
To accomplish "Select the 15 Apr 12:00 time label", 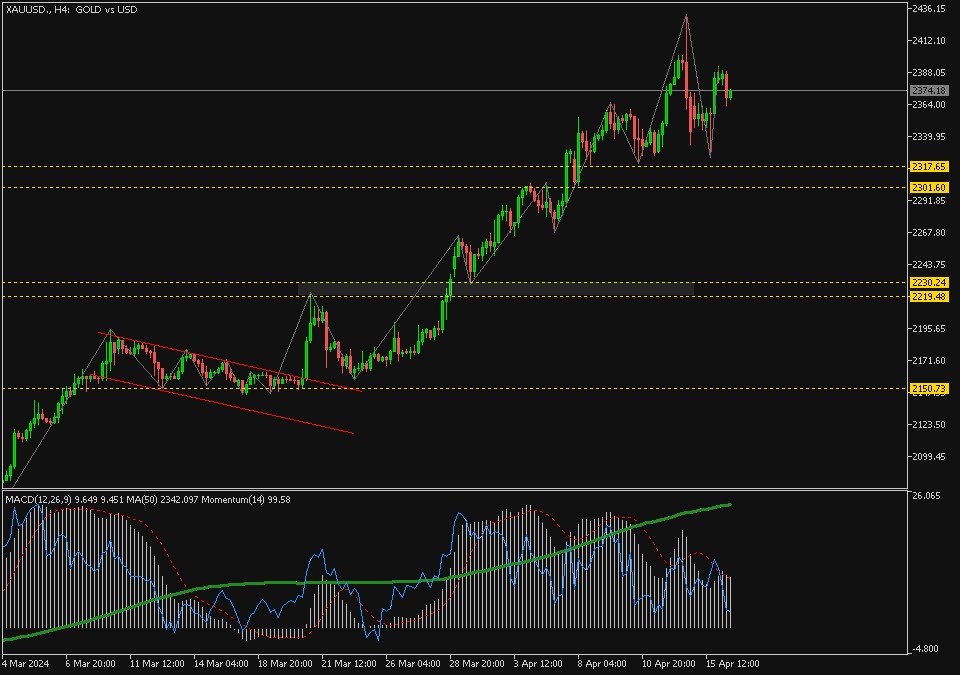I will click(x=731, y=662).
